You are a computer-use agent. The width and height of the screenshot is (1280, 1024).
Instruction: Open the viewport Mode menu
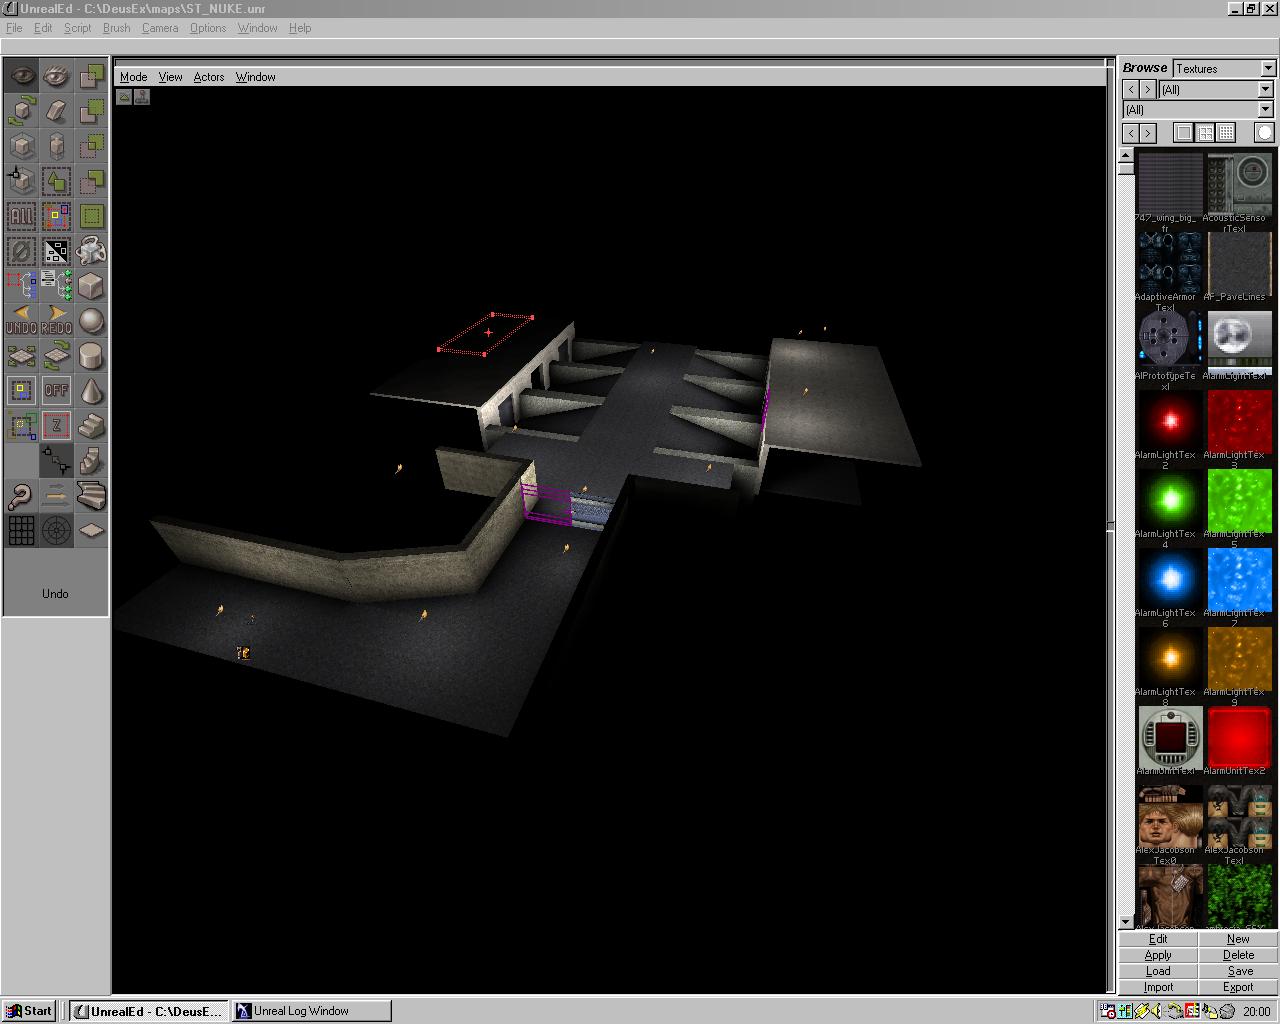133,77
